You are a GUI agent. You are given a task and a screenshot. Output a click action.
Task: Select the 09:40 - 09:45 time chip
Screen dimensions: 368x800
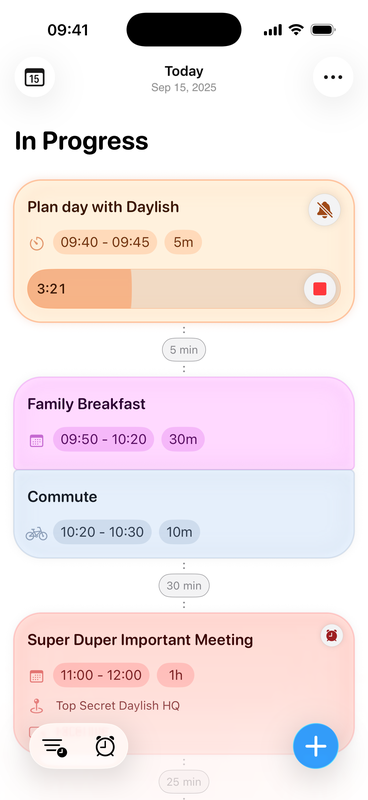point(105,242)
